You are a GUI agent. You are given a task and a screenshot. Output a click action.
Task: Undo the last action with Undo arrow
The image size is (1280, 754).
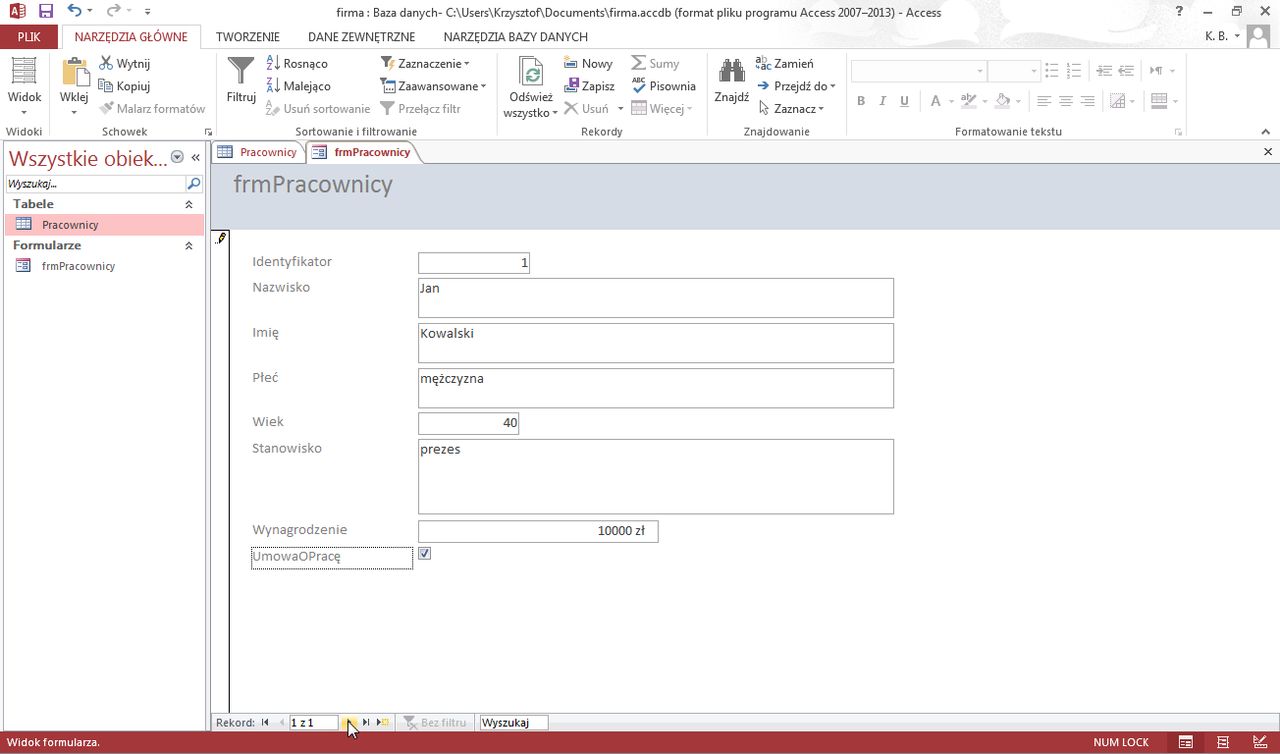[x=75, y=11]
